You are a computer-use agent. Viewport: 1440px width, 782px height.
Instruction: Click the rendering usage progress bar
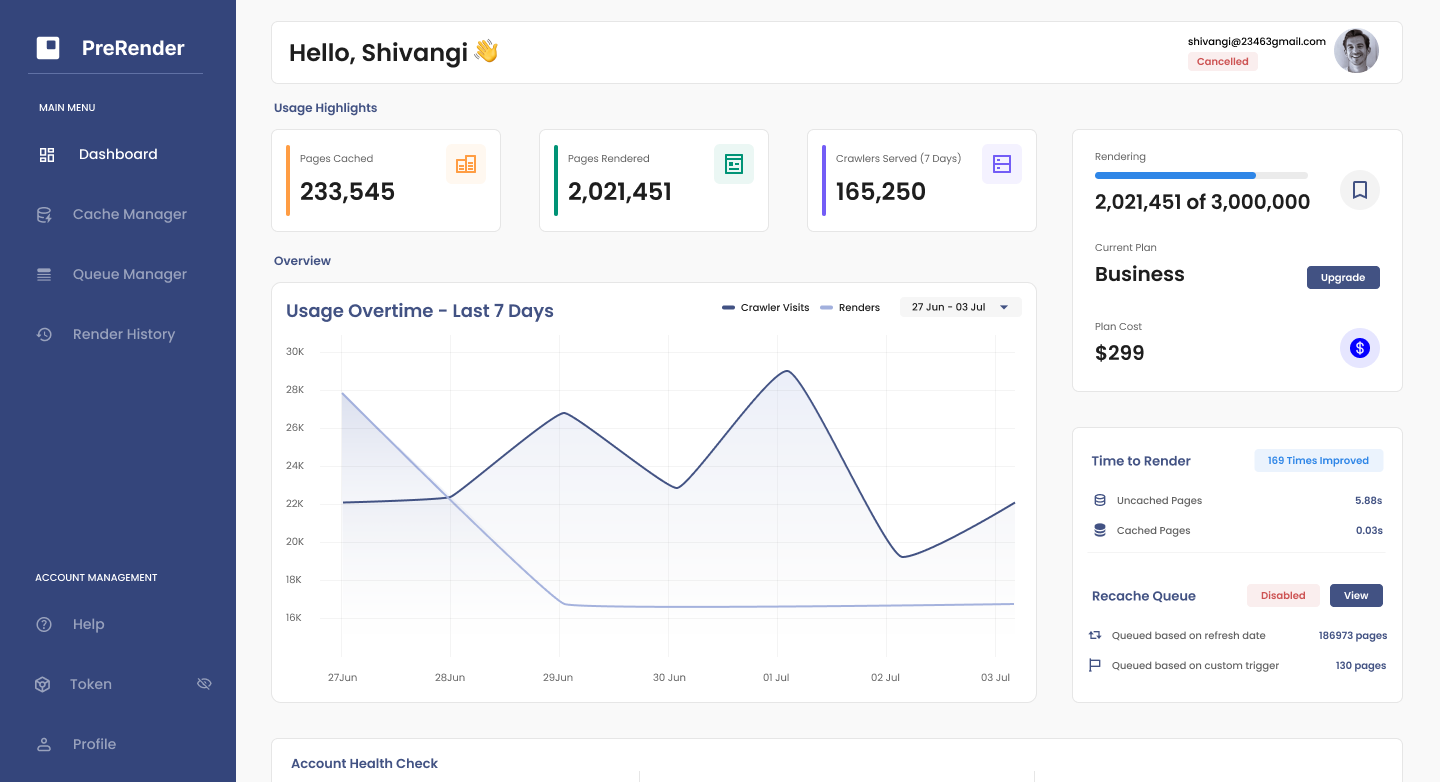click(1203, 175)
